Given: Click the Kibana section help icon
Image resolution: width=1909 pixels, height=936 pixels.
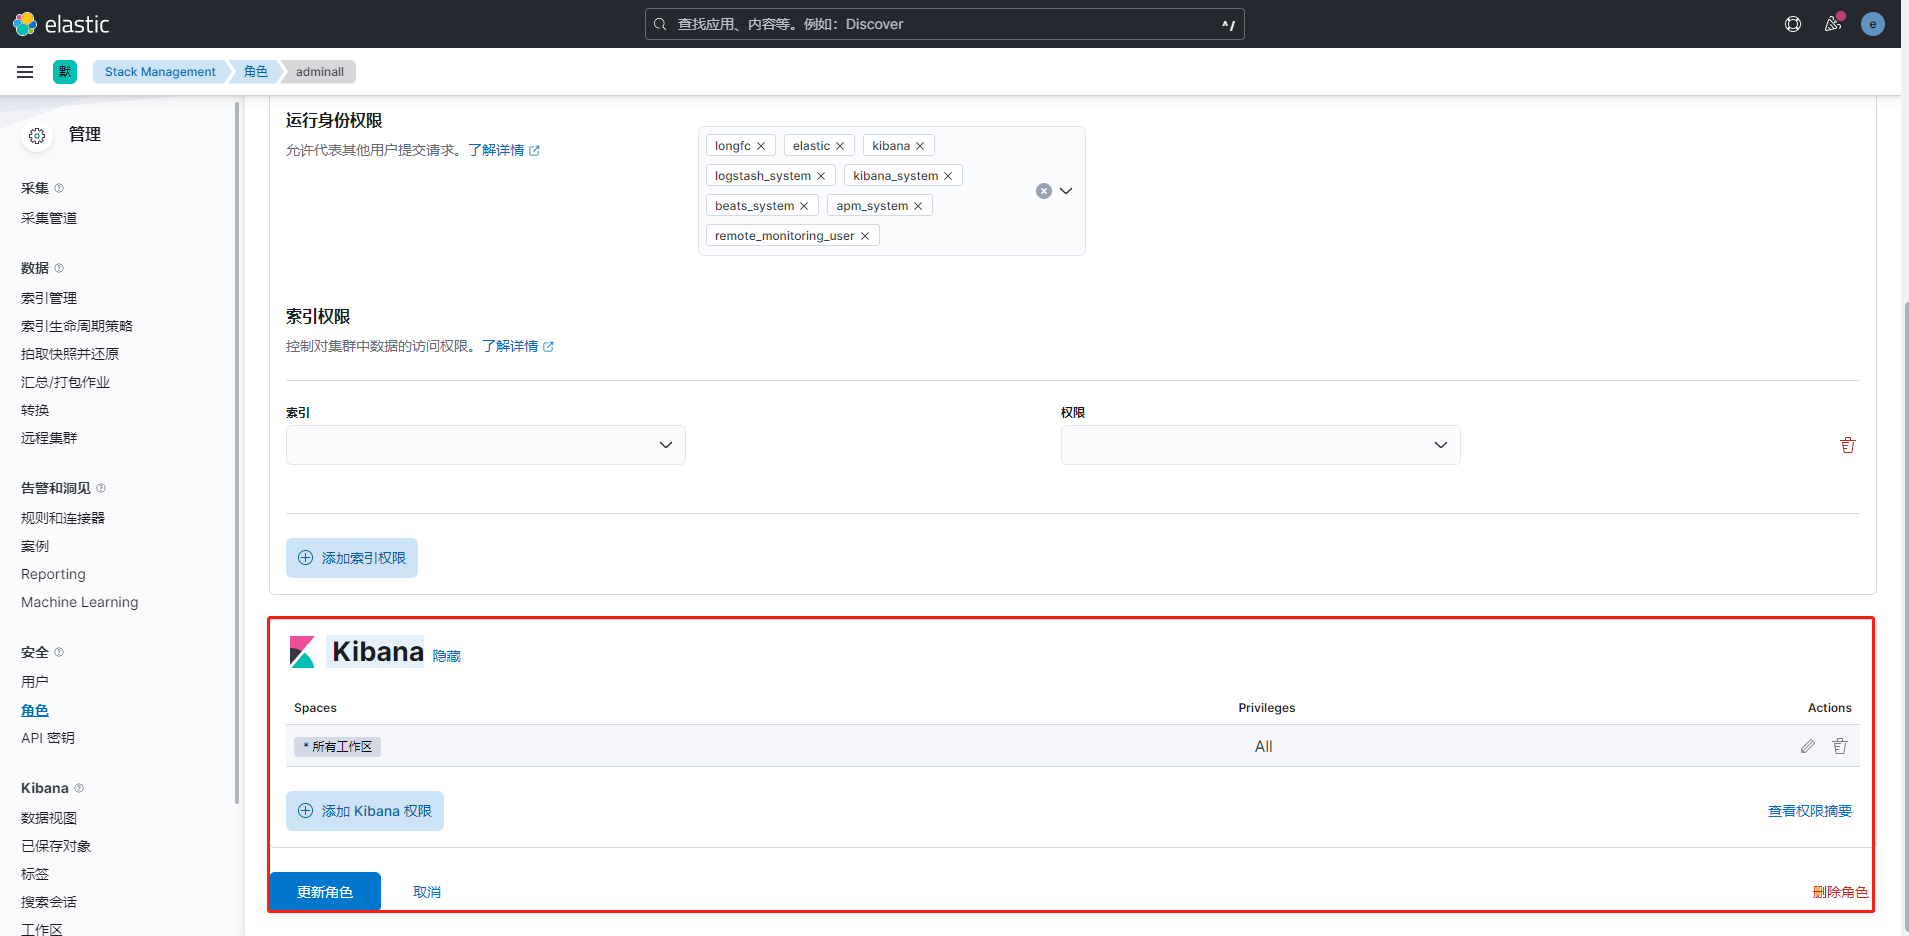Looking at the screenshot, I should coord(79,788).
